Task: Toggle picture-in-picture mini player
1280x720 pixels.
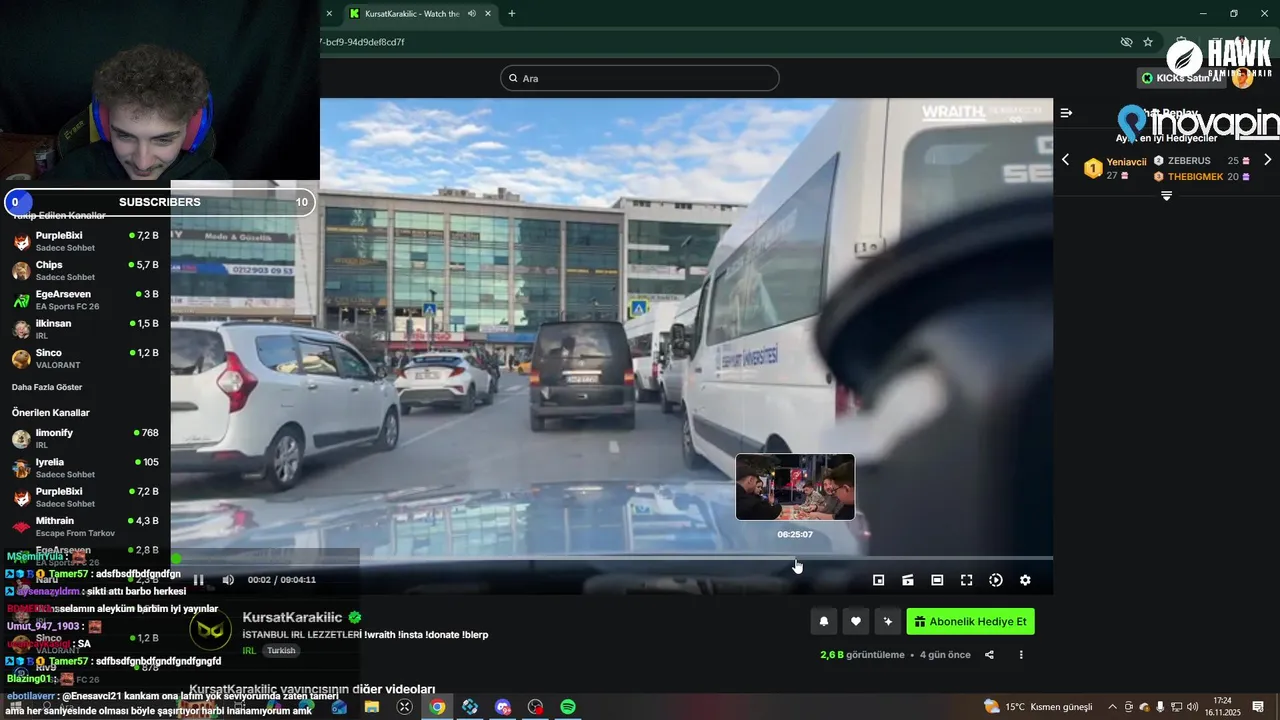Action: (x=878, y=580)
